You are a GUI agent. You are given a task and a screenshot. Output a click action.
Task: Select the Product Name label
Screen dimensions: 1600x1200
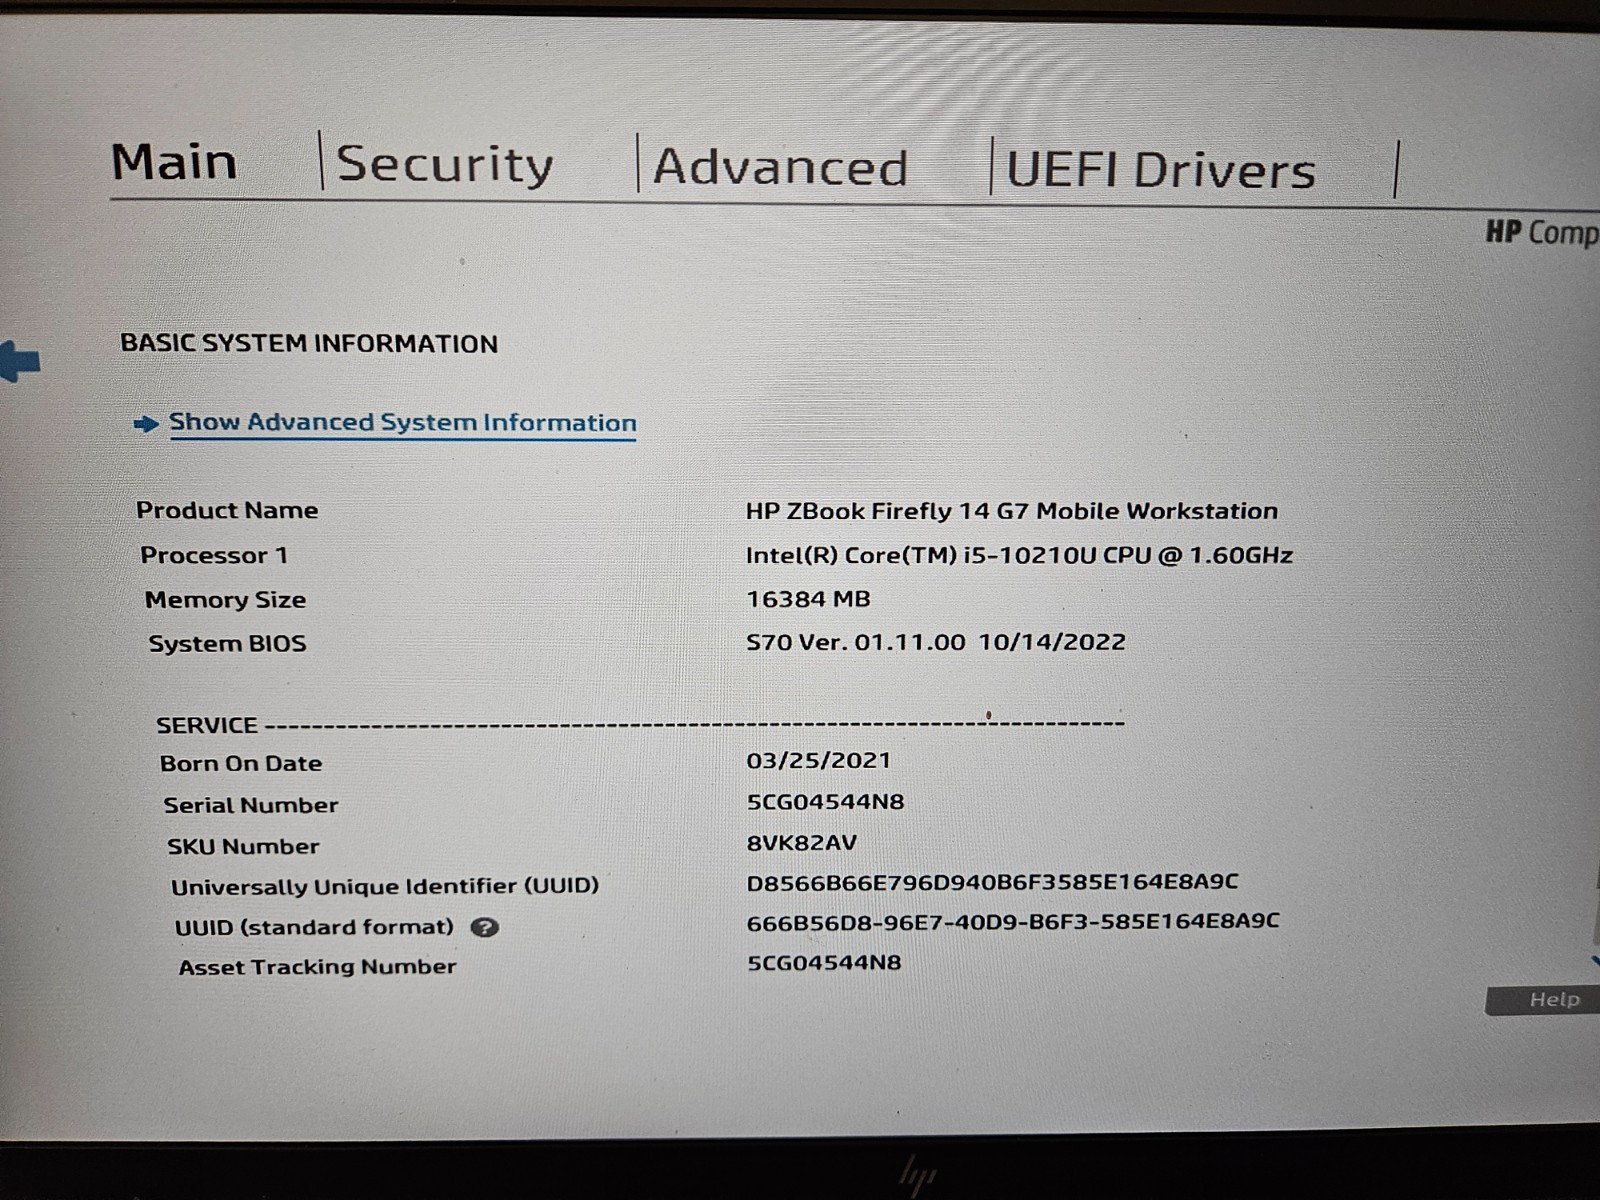(x=227, y=510)
